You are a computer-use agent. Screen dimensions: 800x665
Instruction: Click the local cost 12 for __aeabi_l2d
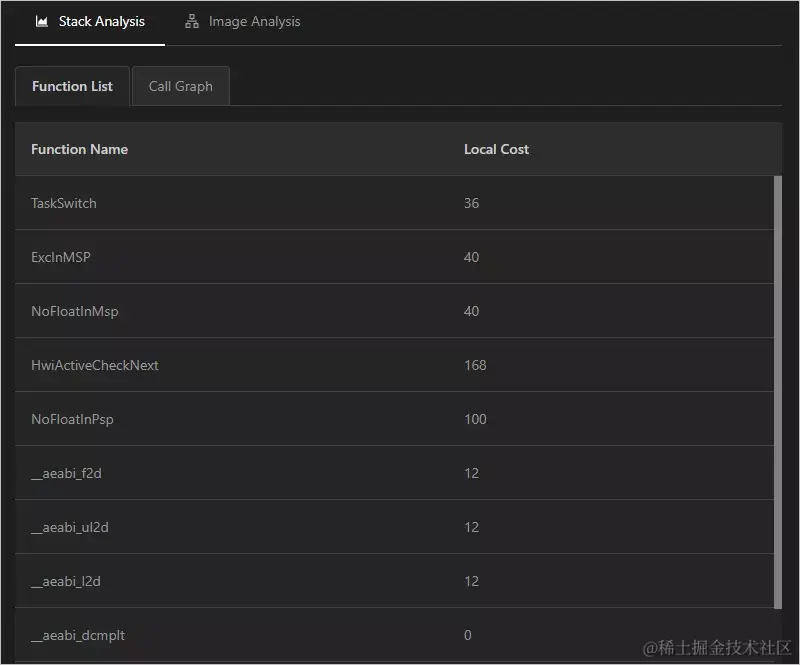point(471,582)
